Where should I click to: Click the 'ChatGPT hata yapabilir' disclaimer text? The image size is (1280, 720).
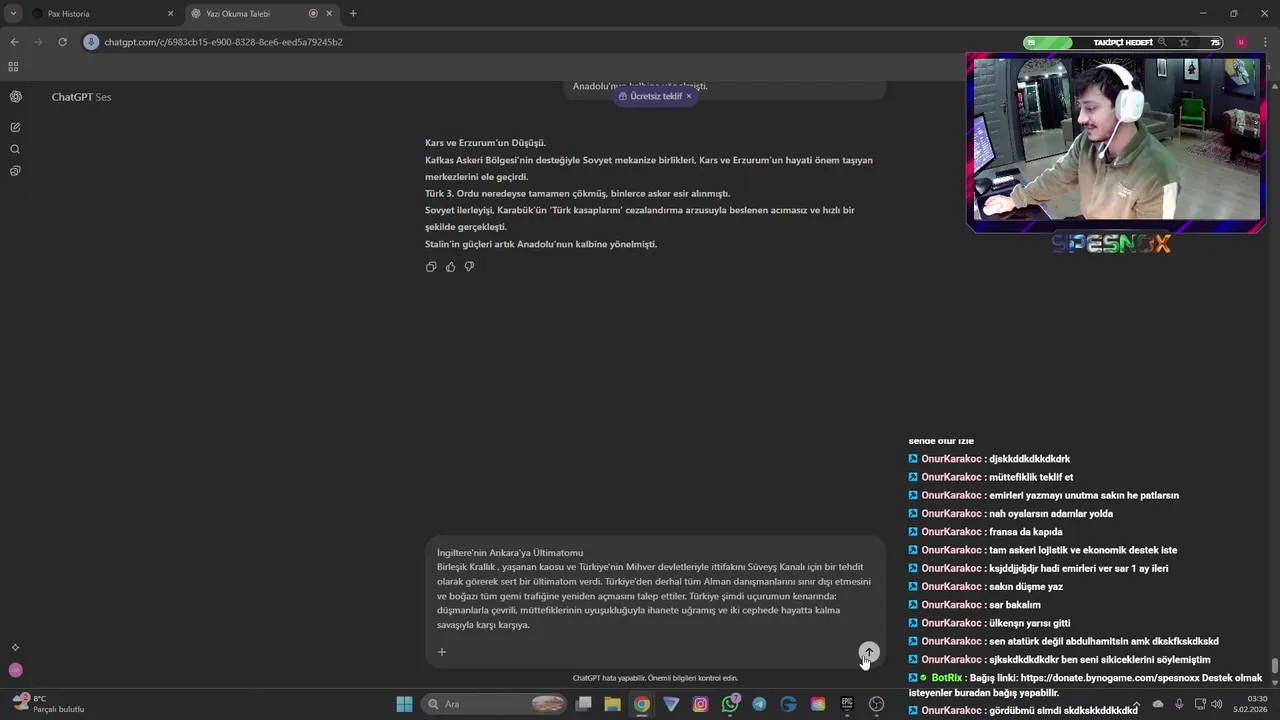[x=655, y=678]
